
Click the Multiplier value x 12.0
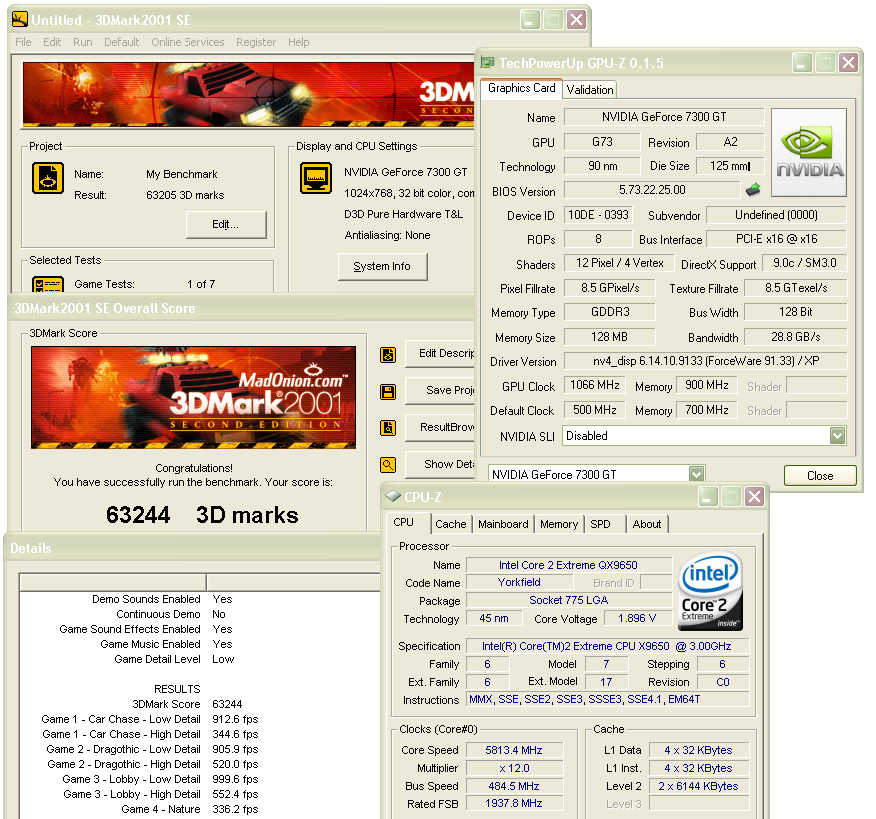514,768
